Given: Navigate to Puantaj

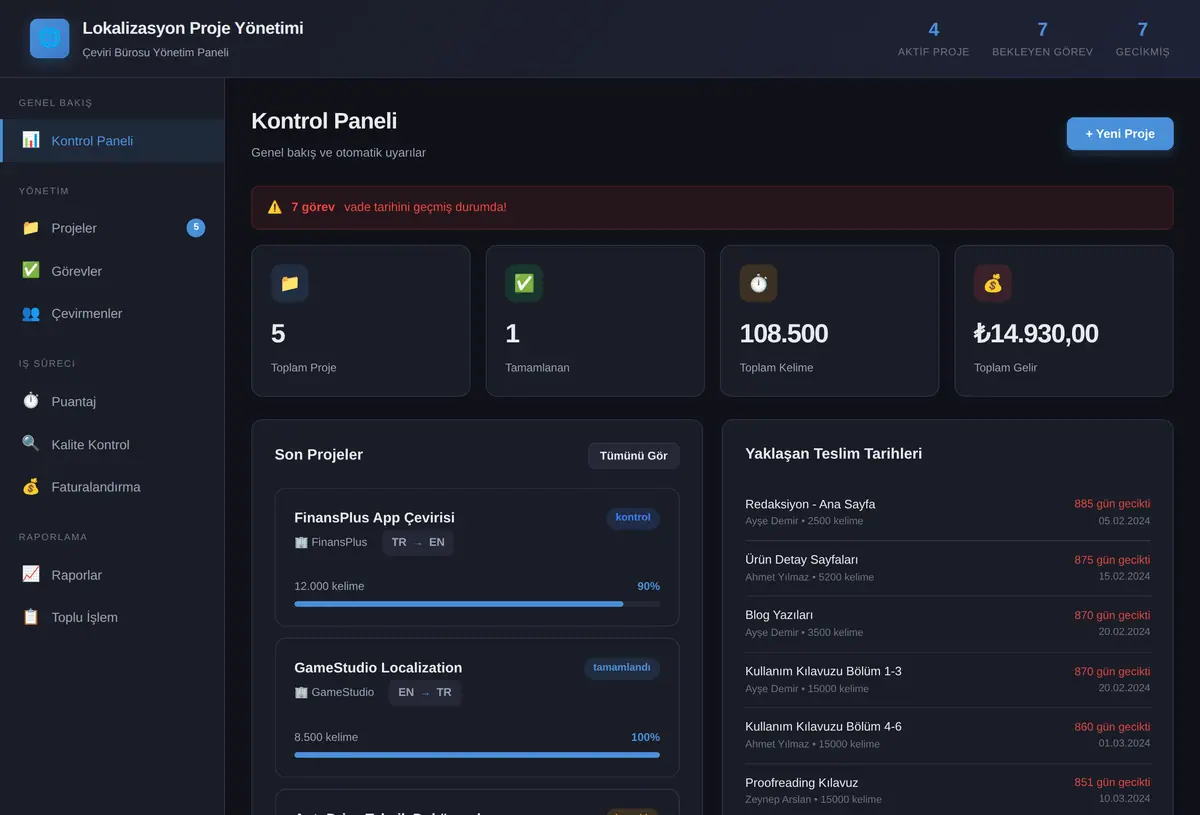Looking at the screenshot, I should [x=112, y=401].
